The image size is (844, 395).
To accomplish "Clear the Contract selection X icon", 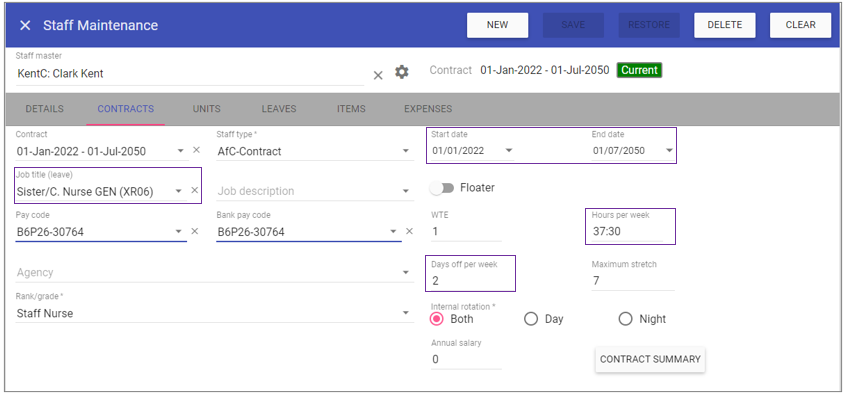I will (x=196, y=150).
